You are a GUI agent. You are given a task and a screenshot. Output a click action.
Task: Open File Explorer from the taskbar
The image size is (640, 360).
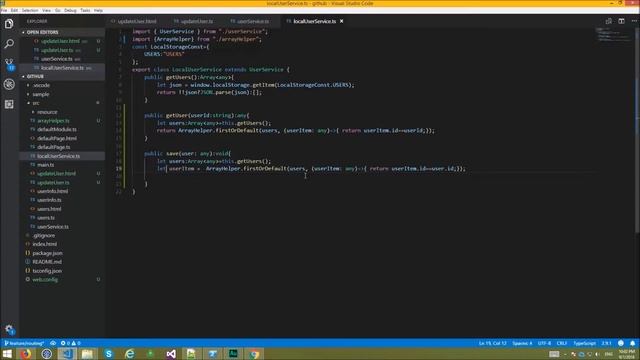[x=87, y=354]
